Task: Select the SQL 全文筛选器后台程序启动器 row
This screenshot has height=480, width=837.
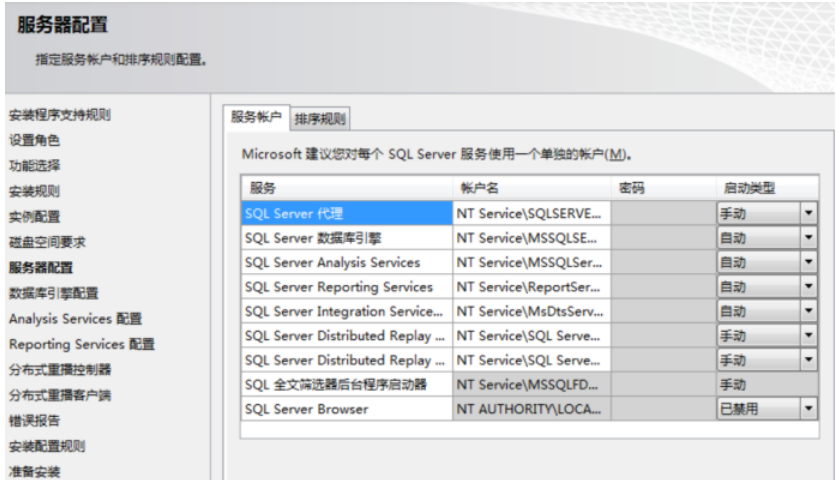Action: pos(346,384)
